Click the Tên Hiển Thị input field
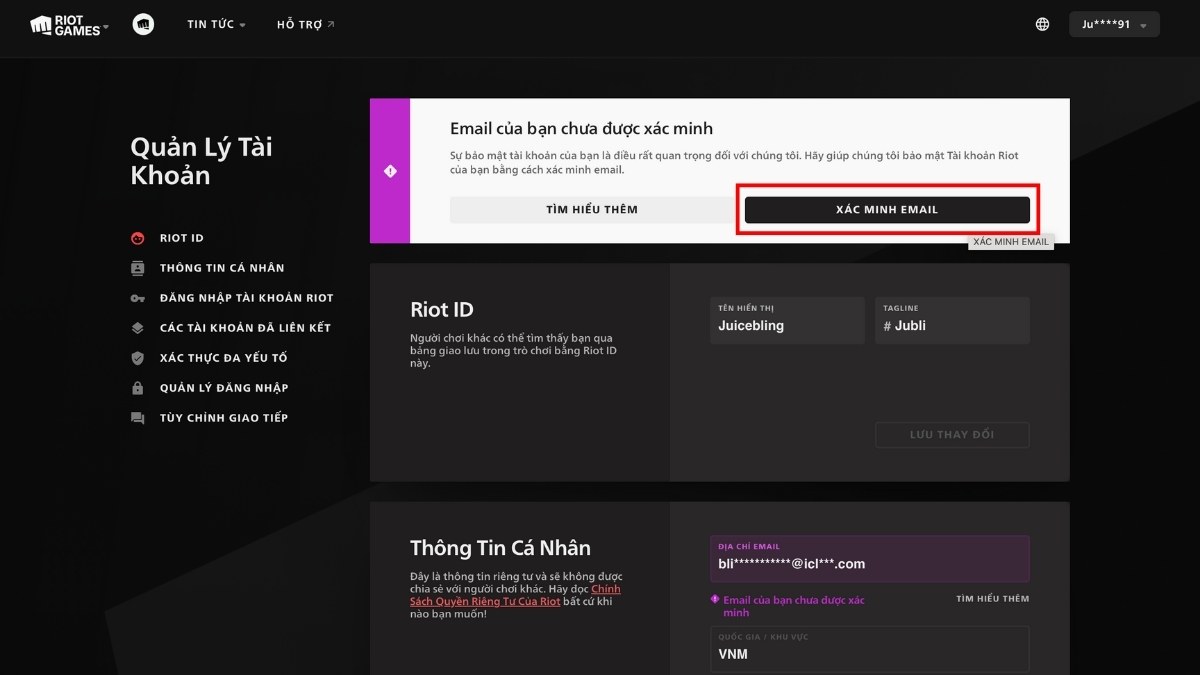Screen dimensions: 1200x675 (786, 321)
